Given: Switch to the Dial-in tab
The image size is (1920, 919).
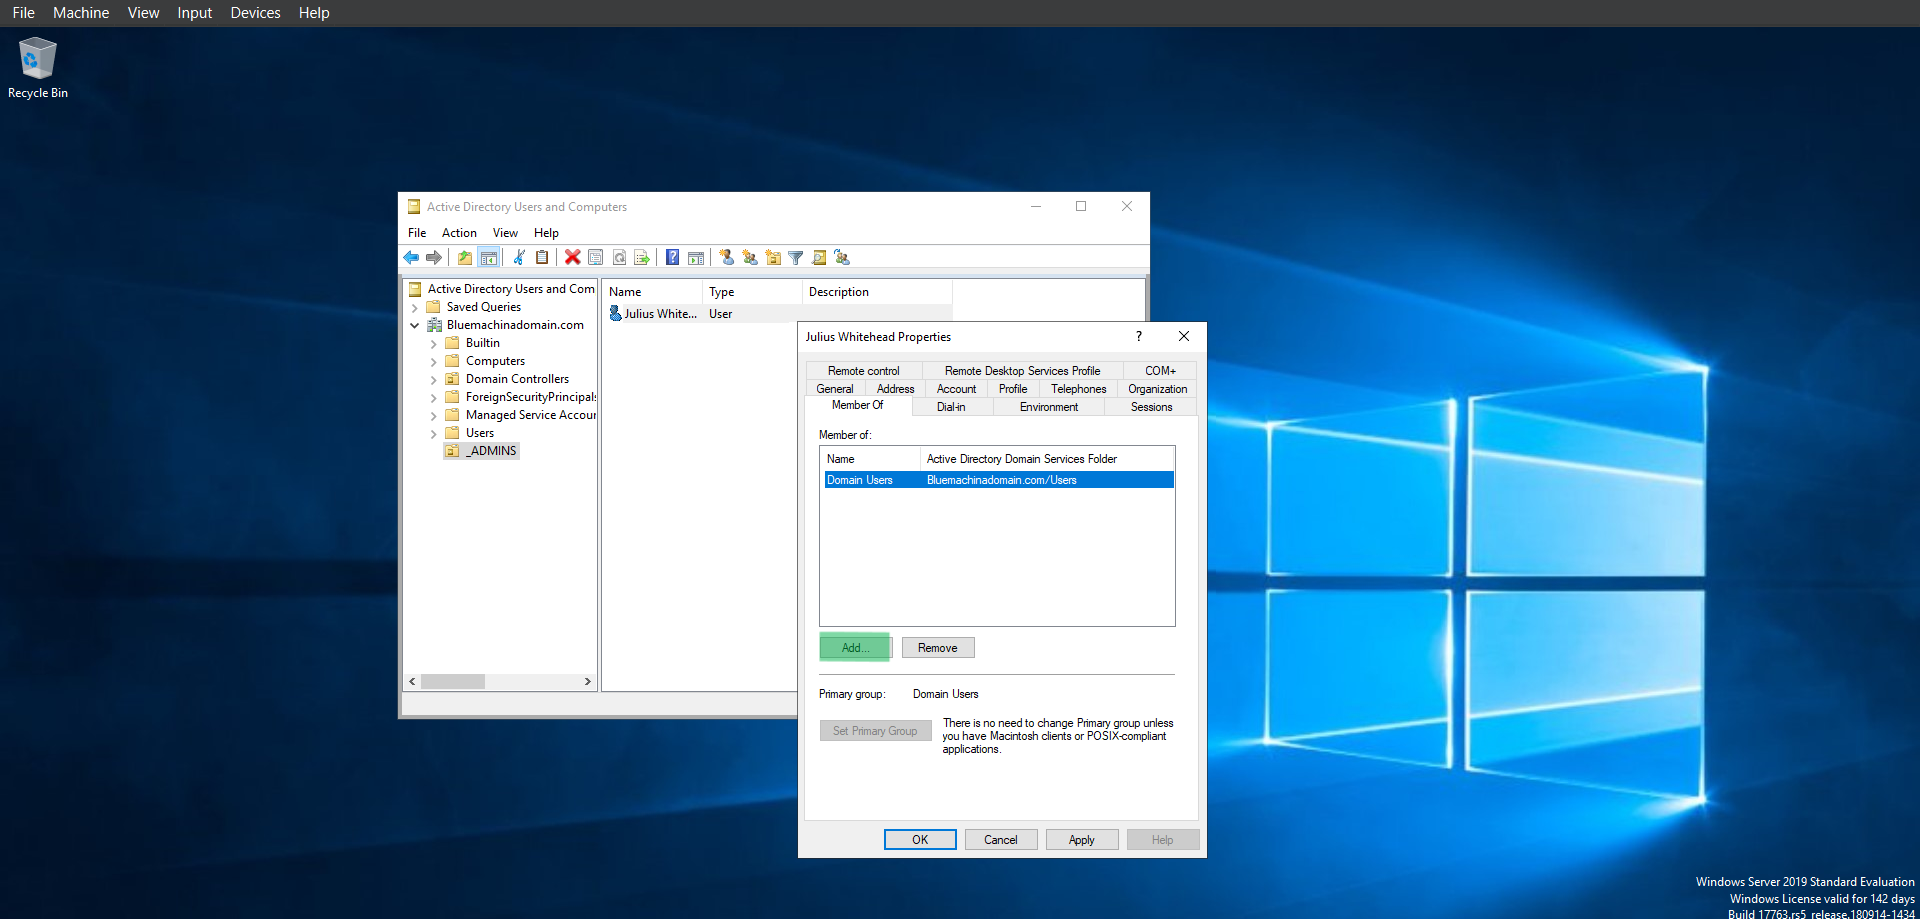Looking at the screenshot, I should pos(951,407).
